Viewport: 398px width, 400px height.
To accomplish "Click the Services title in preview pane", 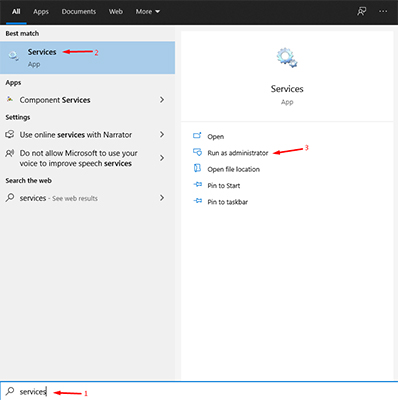I will pyautogui.click(x=287, y=89).
